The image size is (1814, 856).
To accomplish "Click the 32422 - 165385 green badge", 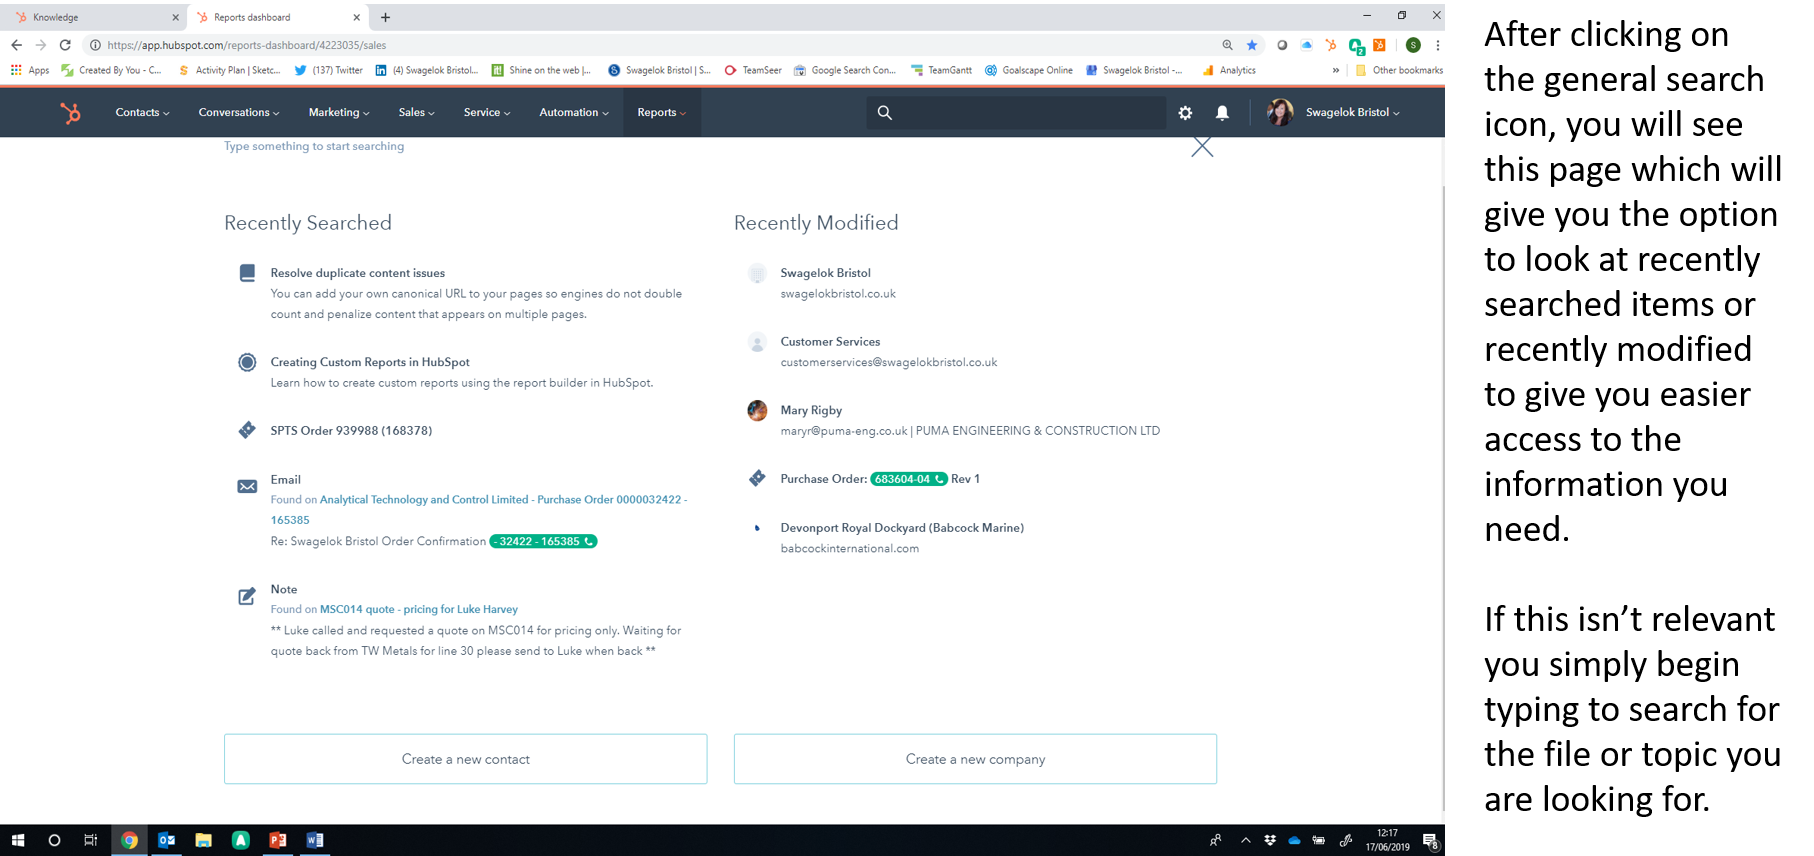I will click(x=543, y=541).
